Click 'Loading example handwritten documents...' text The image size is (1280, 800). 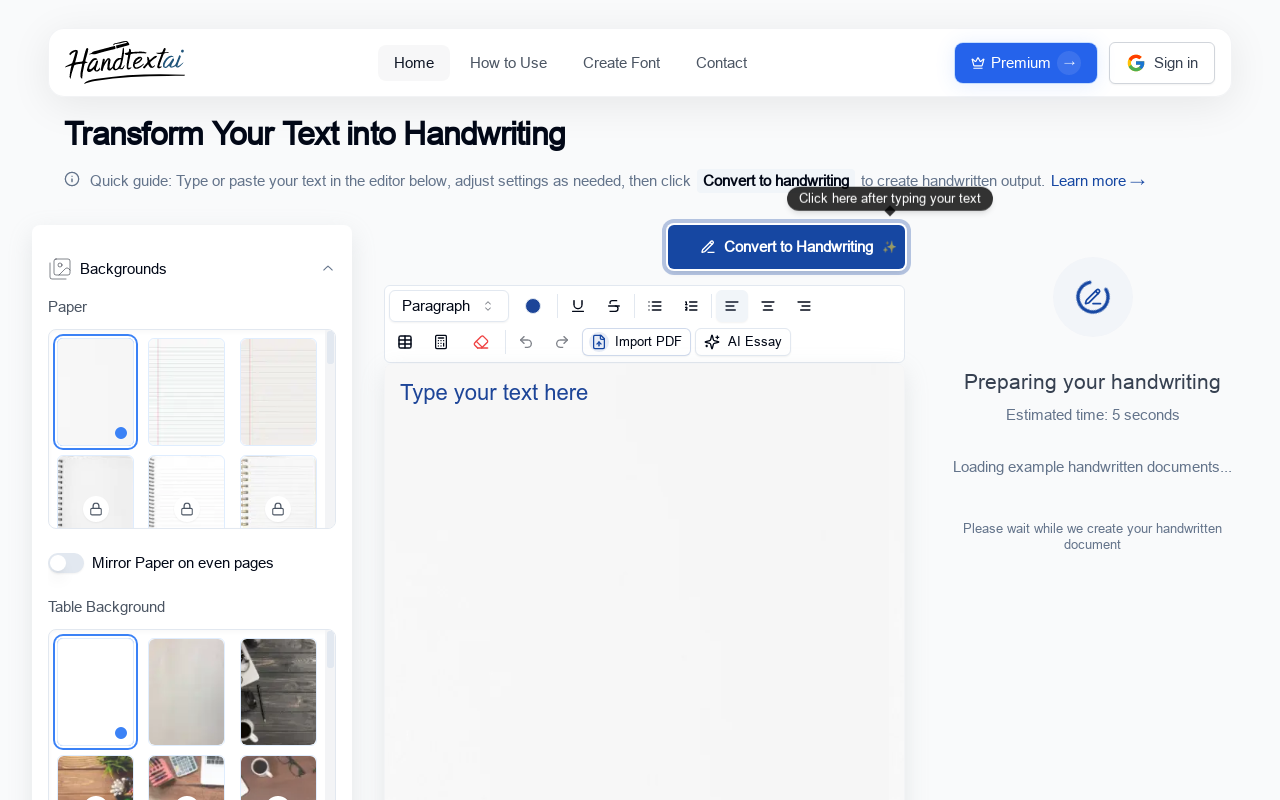1092,467
